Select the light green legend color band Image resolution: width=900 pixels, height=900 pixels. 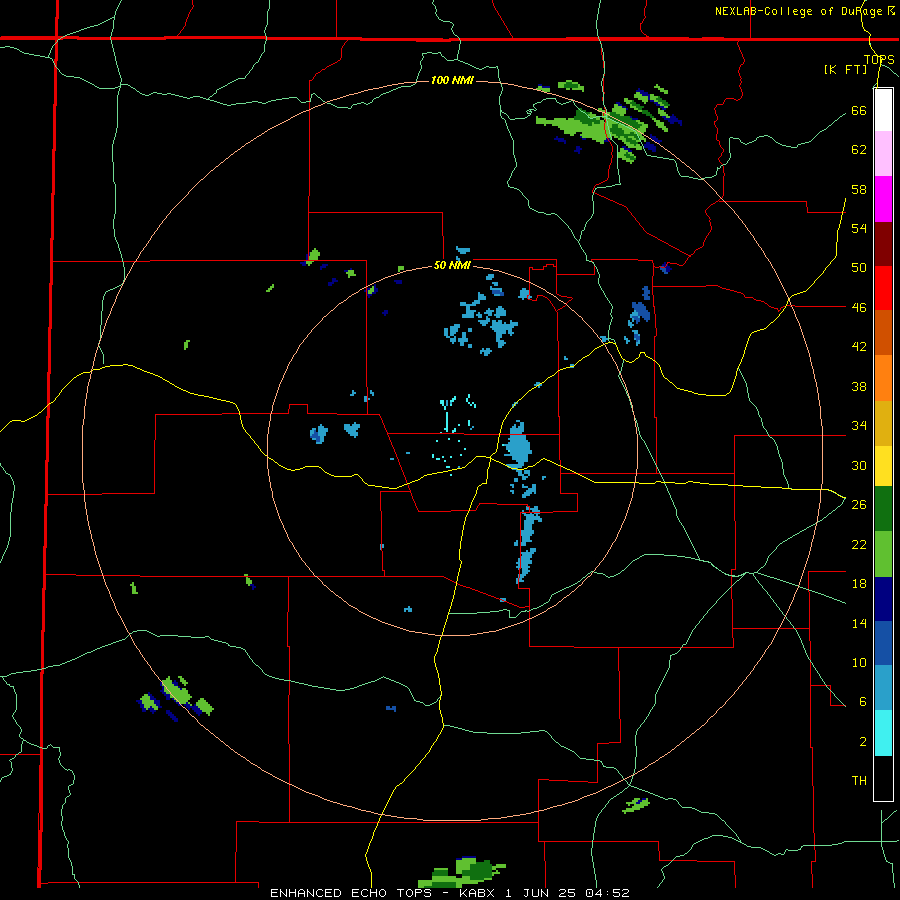click(883, 554)
